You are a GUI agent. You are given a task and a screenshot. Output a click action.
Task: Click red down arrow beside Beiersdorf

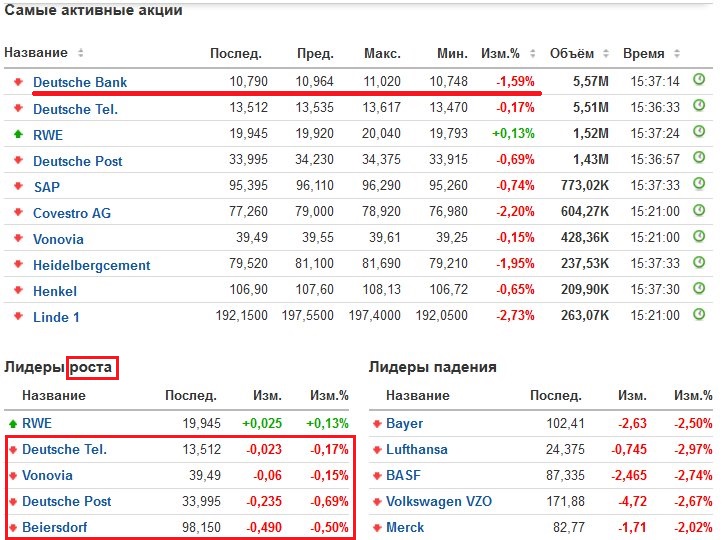point(12,527)
